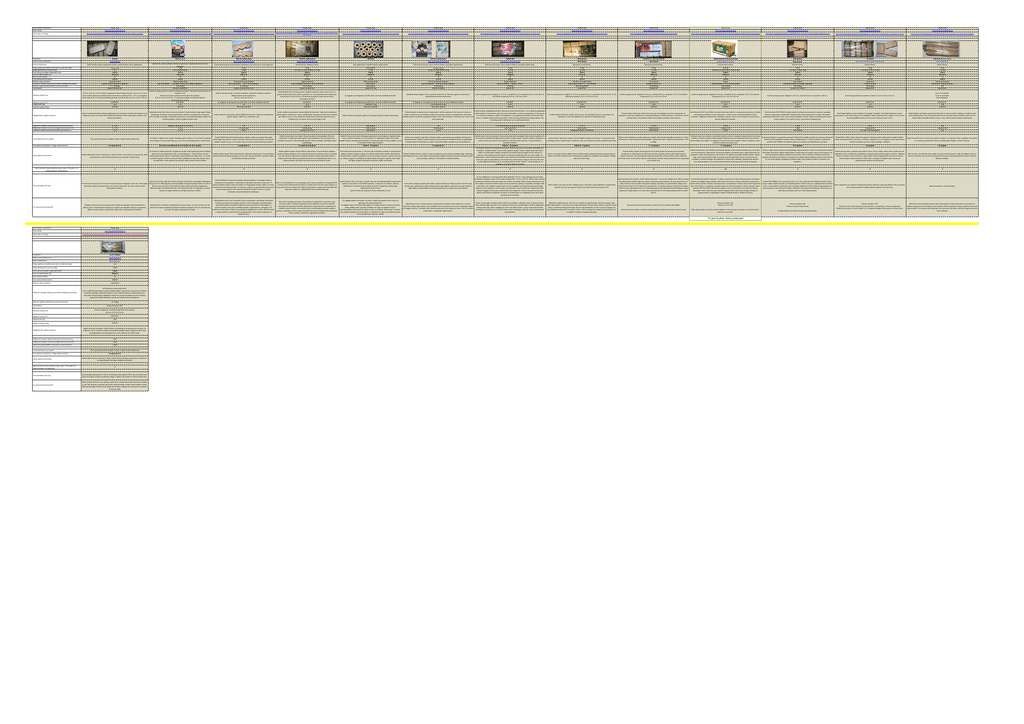
Task: Open the long brown briquettes stack in last column
Action: (x=941, y=48)
